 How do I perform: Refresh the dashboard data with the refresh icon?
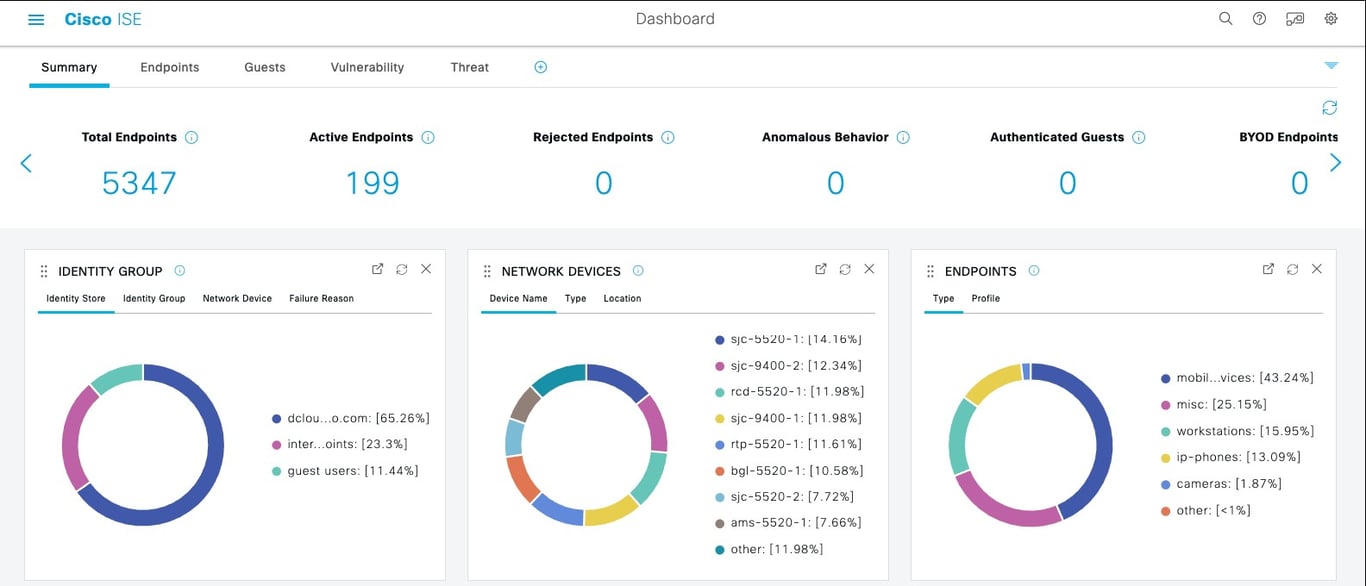click(1330, 107)
